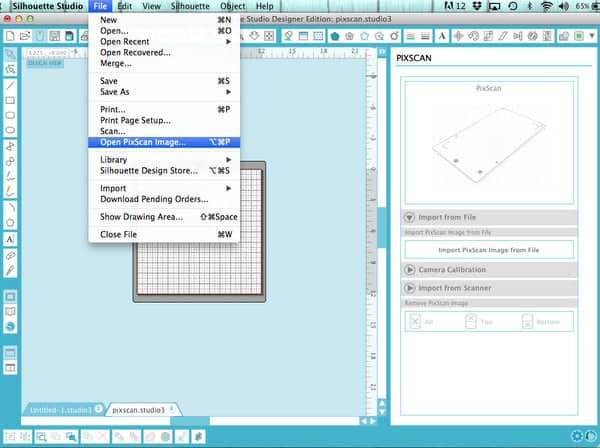Expand the Import submenu

pos(164,188)
